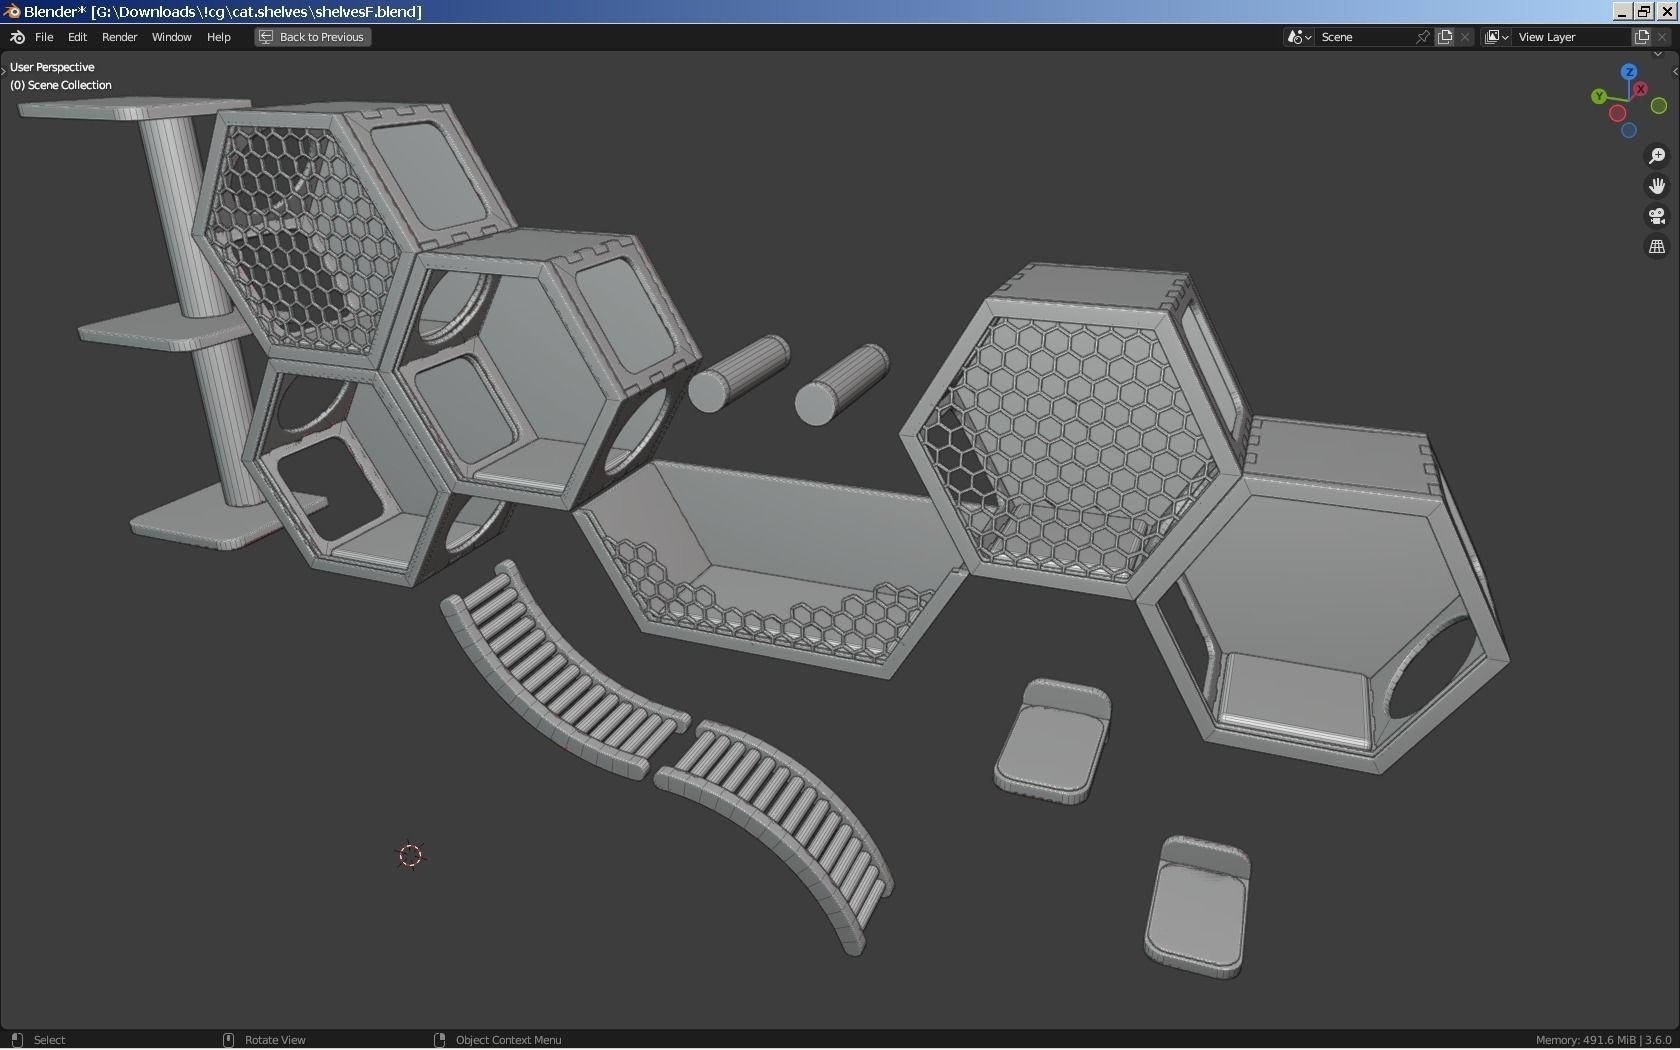Image resolution: width=1680 pixels, height=1050 pixels.
Task: Switch orthographic/perspective with the grid icon
Action: [1657, 246]
